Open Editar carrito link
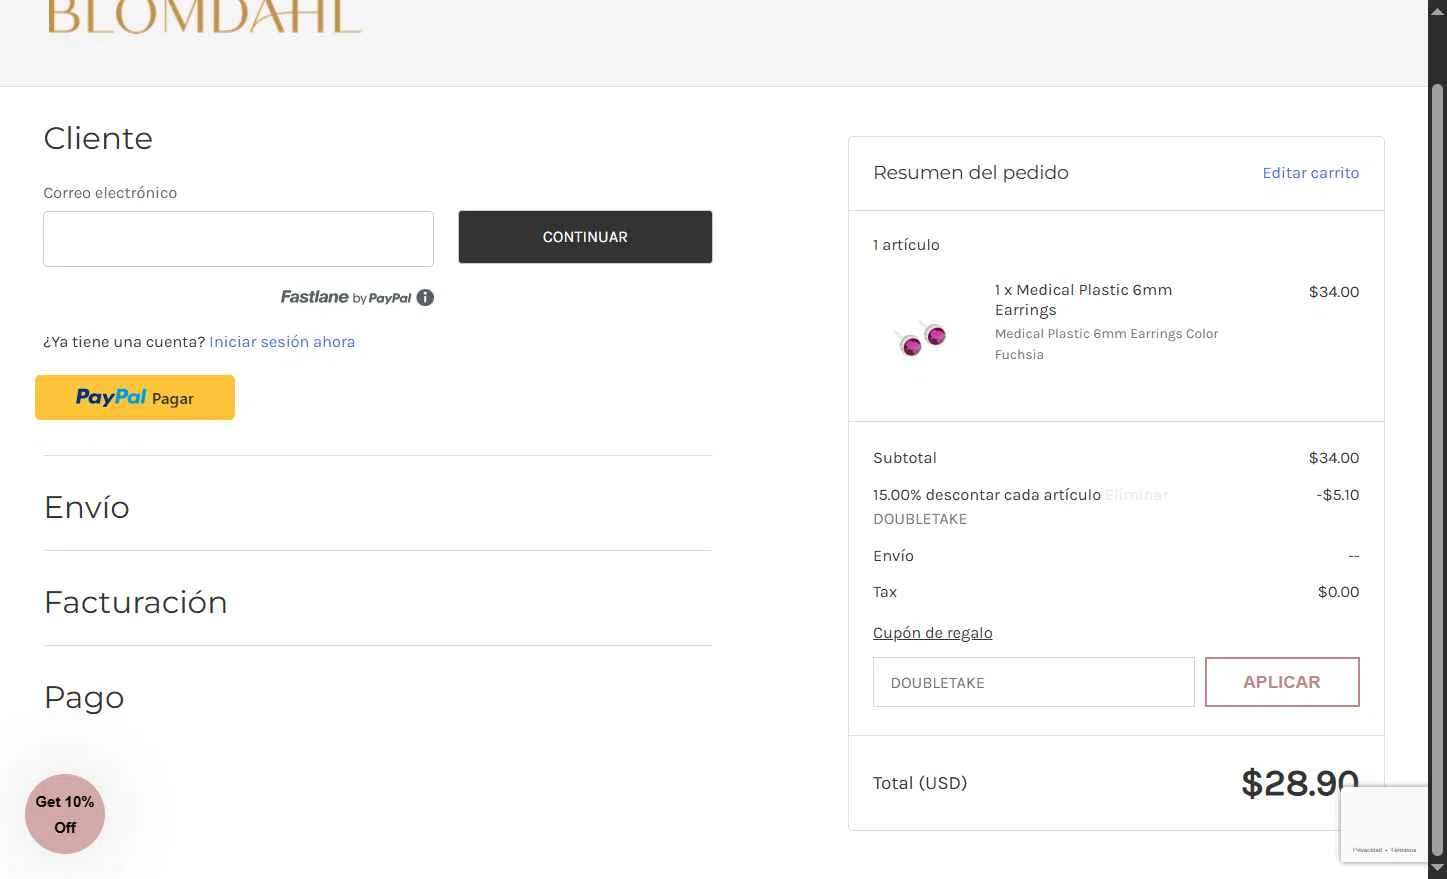Image resolution: width=1447 pixels, height=879 pixels. click(1310, 173)
